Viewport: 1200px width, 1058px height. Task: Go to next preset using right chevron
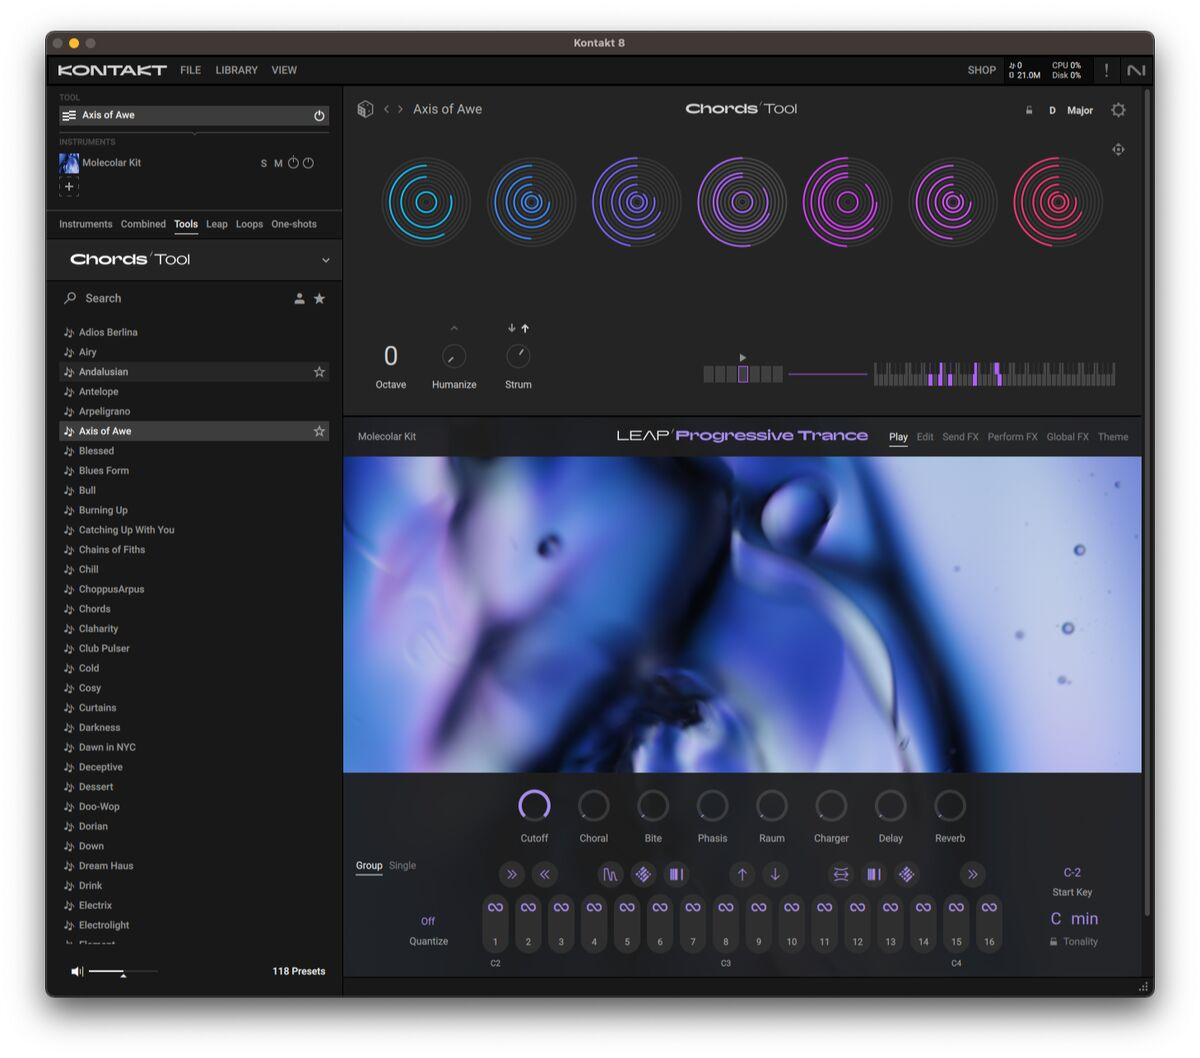[x=401, y=109]
